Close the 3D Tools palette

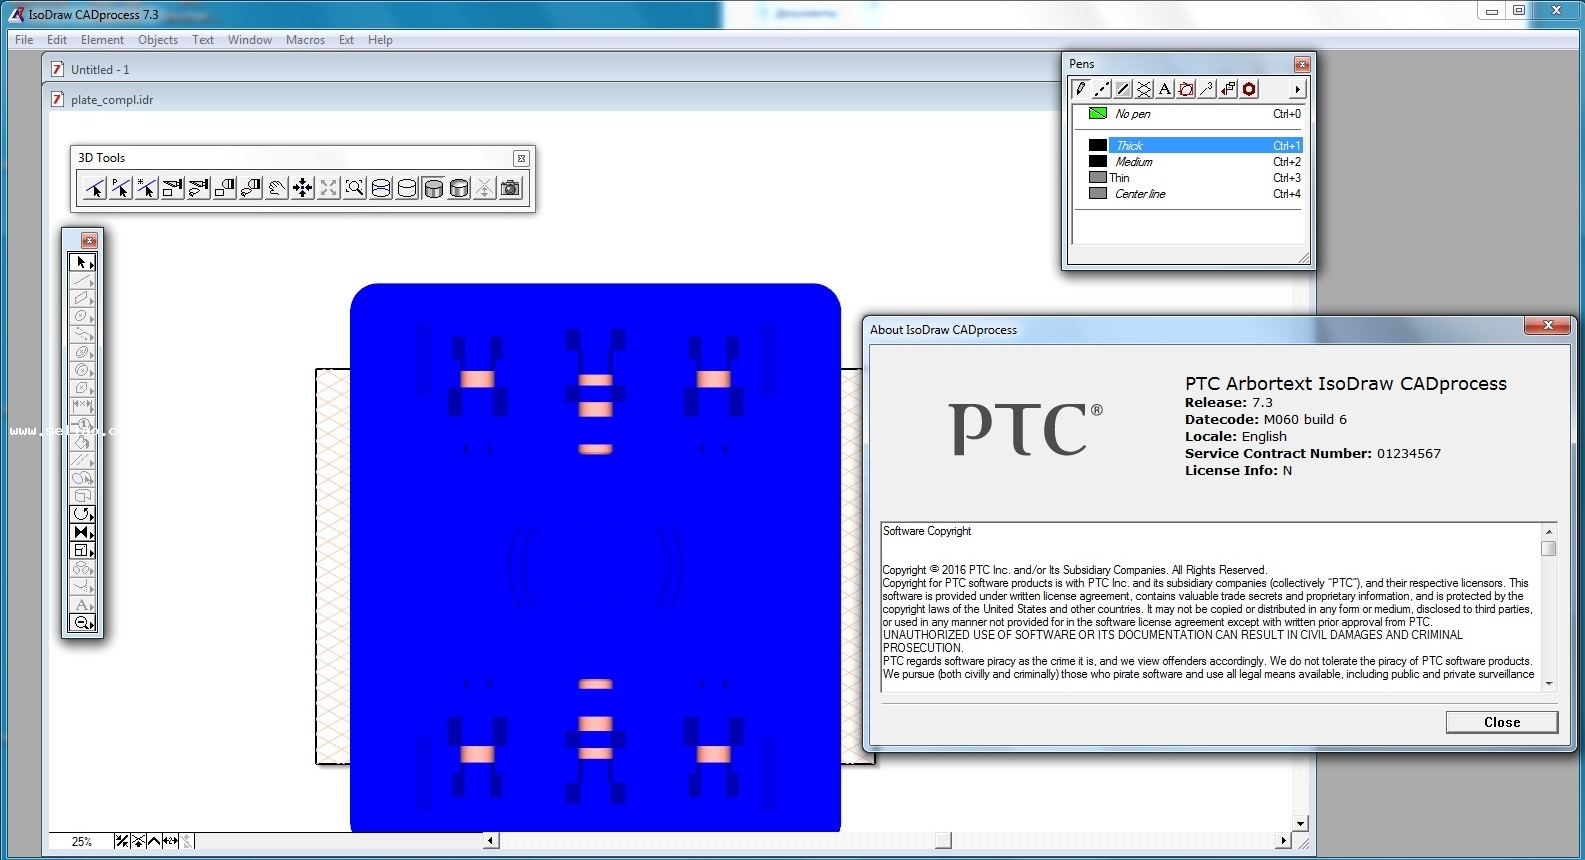[x=521, y=158]
